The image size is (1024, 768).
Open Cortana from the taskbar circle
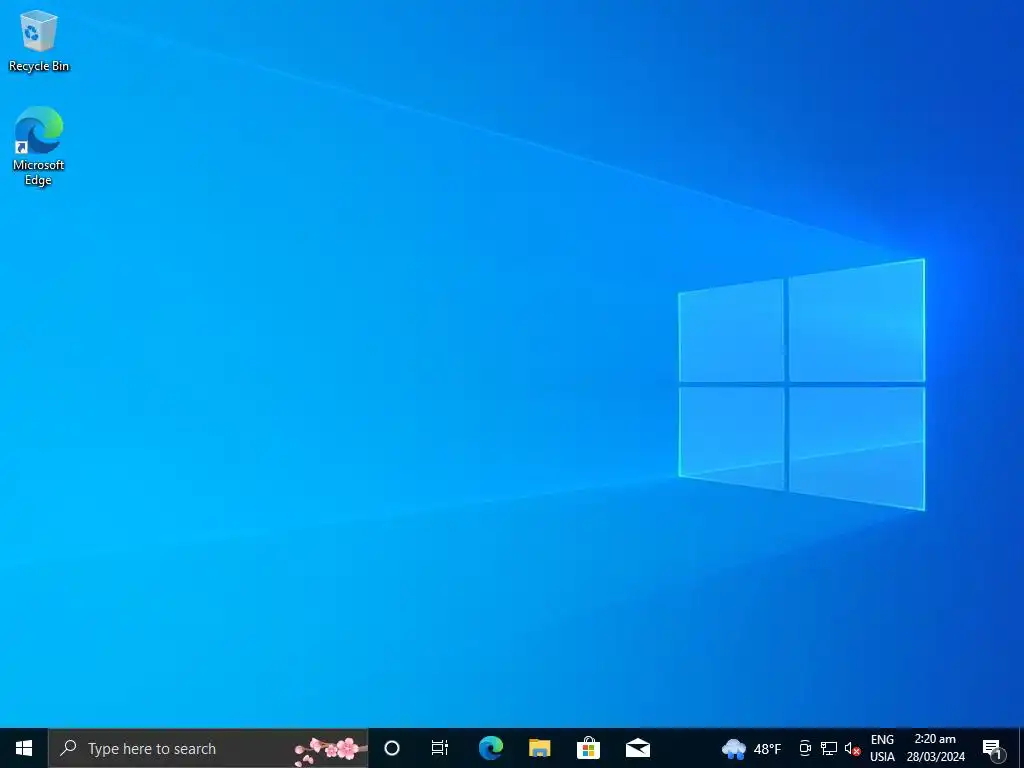tap(392, 748)
